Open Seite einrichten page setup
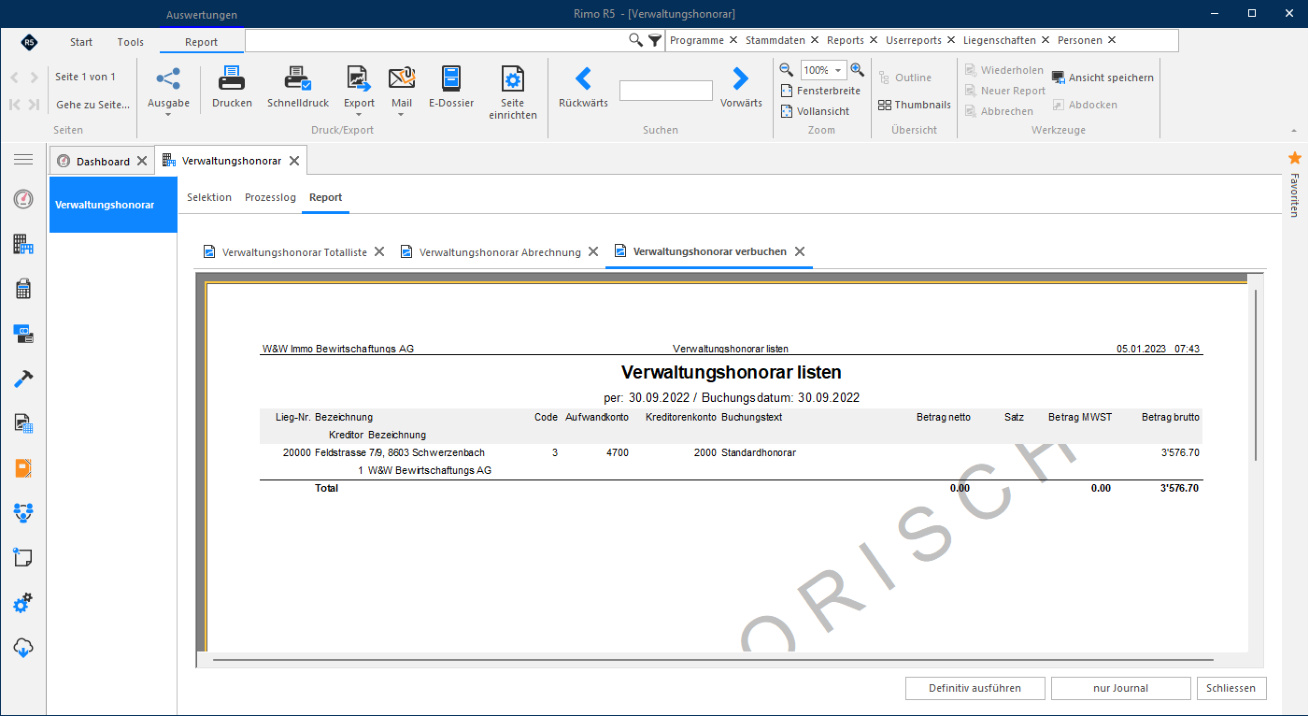Viewport: 1309px width, 716px height. 513,79
